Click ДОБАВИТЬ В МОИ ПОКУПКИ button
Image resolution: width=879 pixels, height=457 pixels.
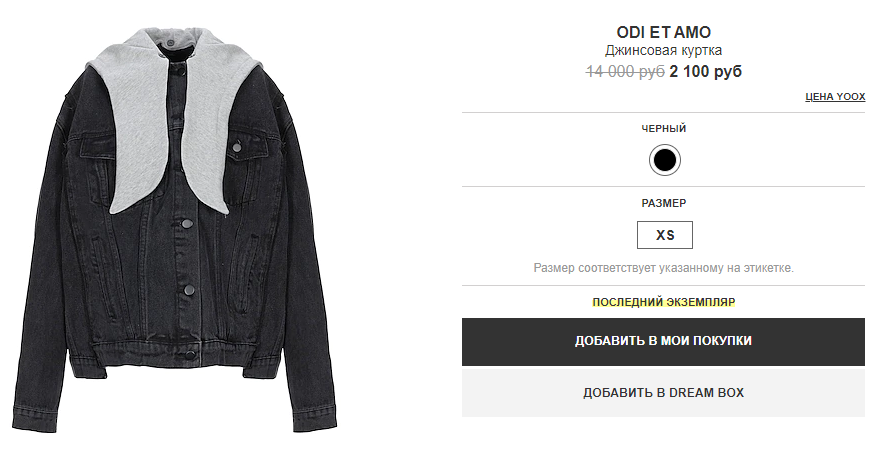click(663, 341)
